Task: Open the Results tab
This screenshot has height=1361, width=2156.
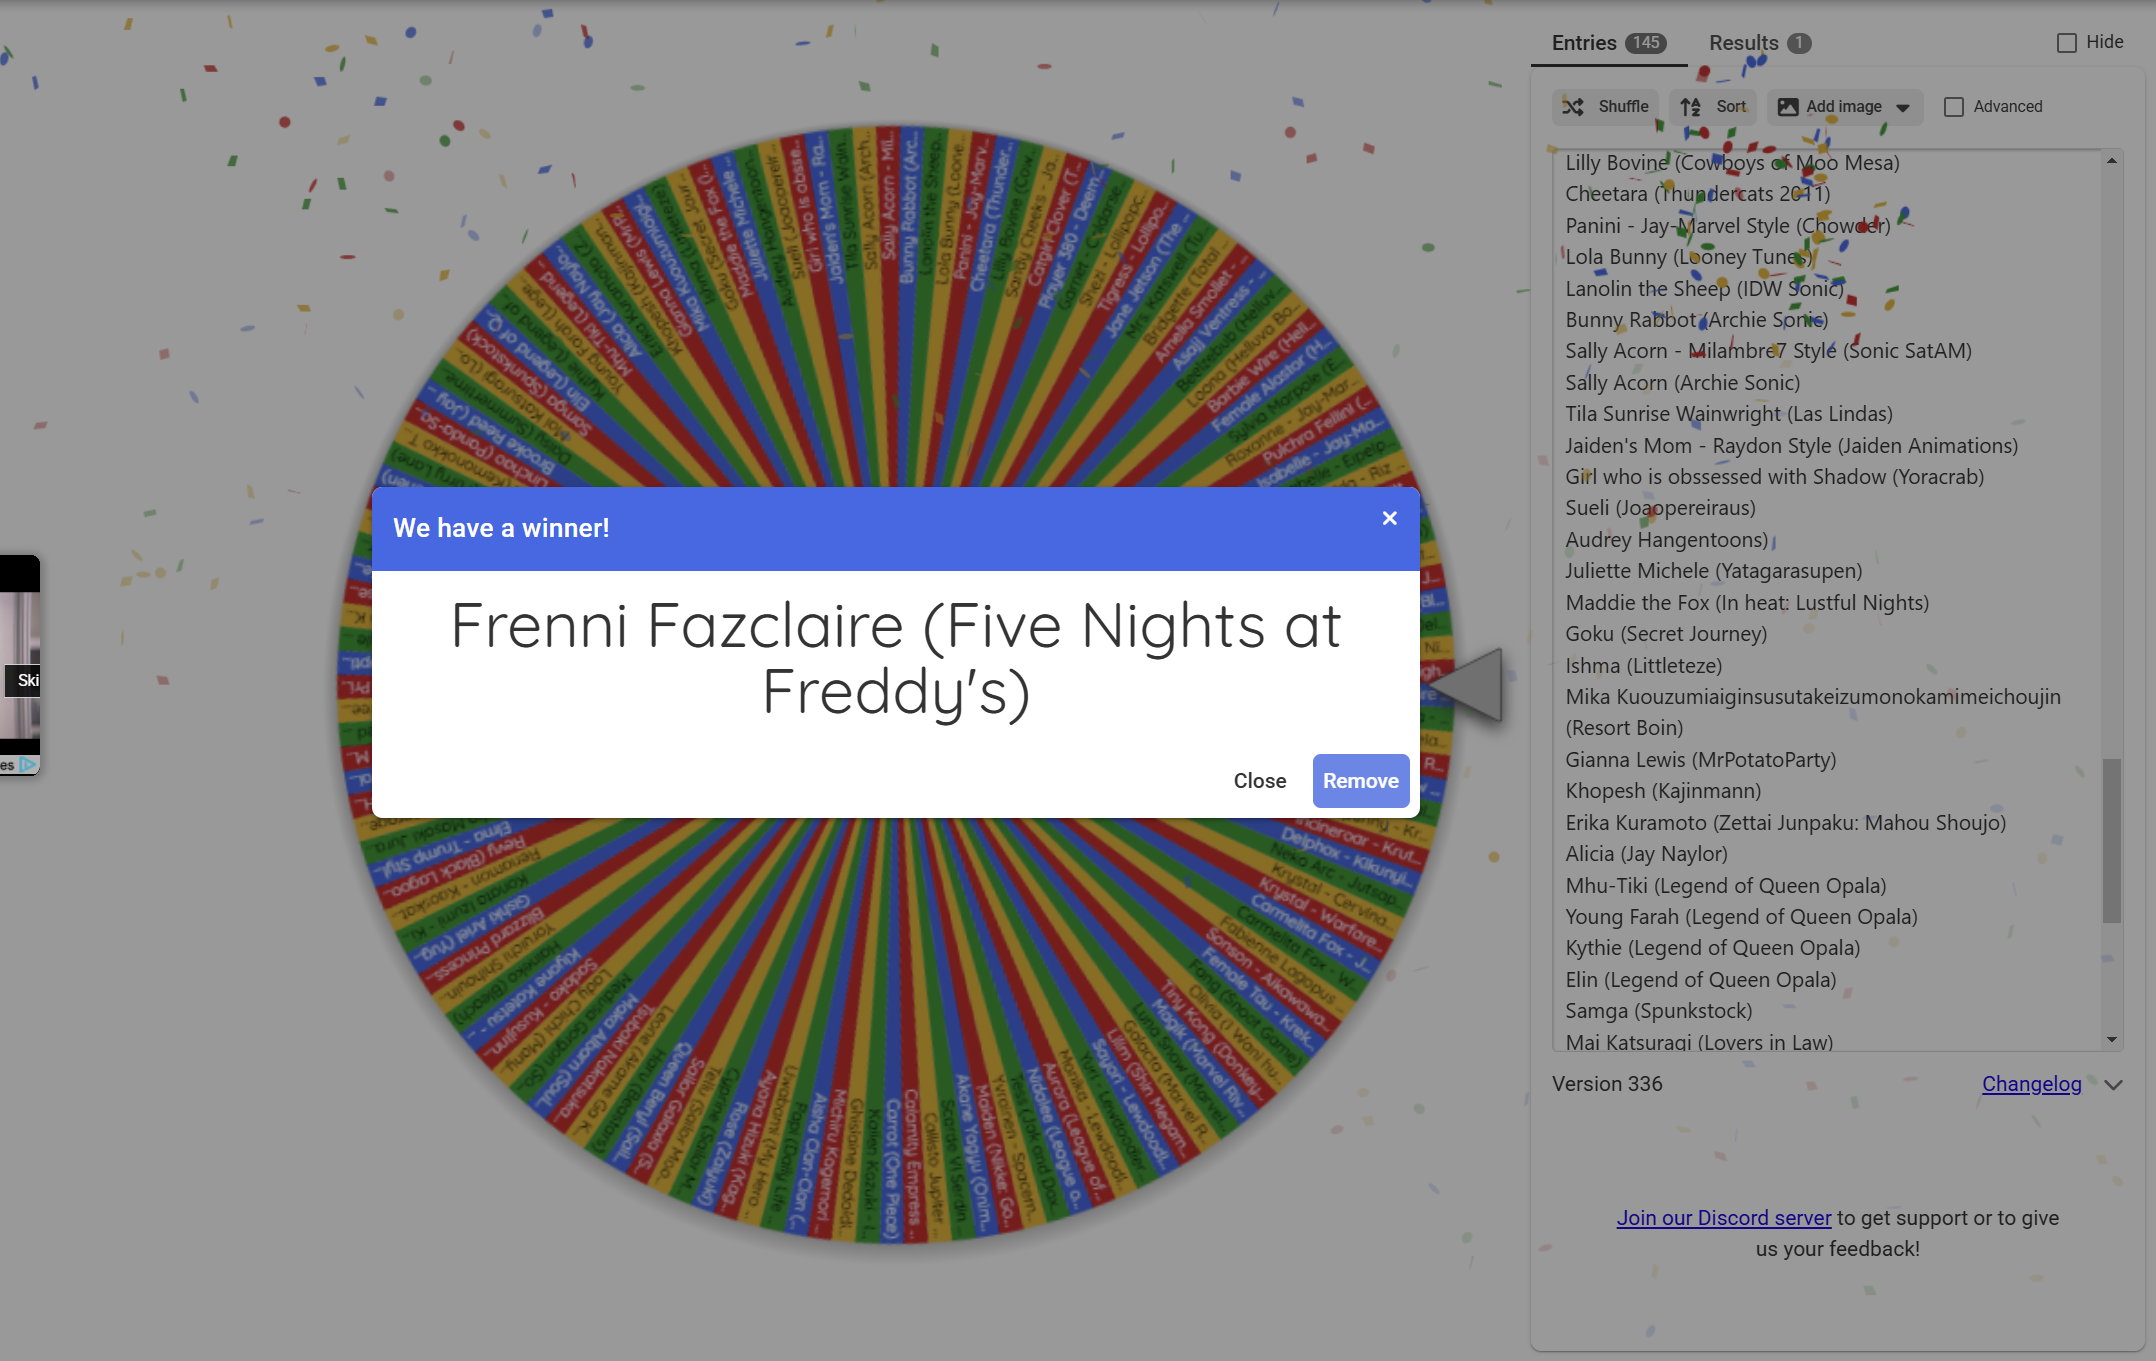Action: pyautogui.click(x=1760, y=43)
